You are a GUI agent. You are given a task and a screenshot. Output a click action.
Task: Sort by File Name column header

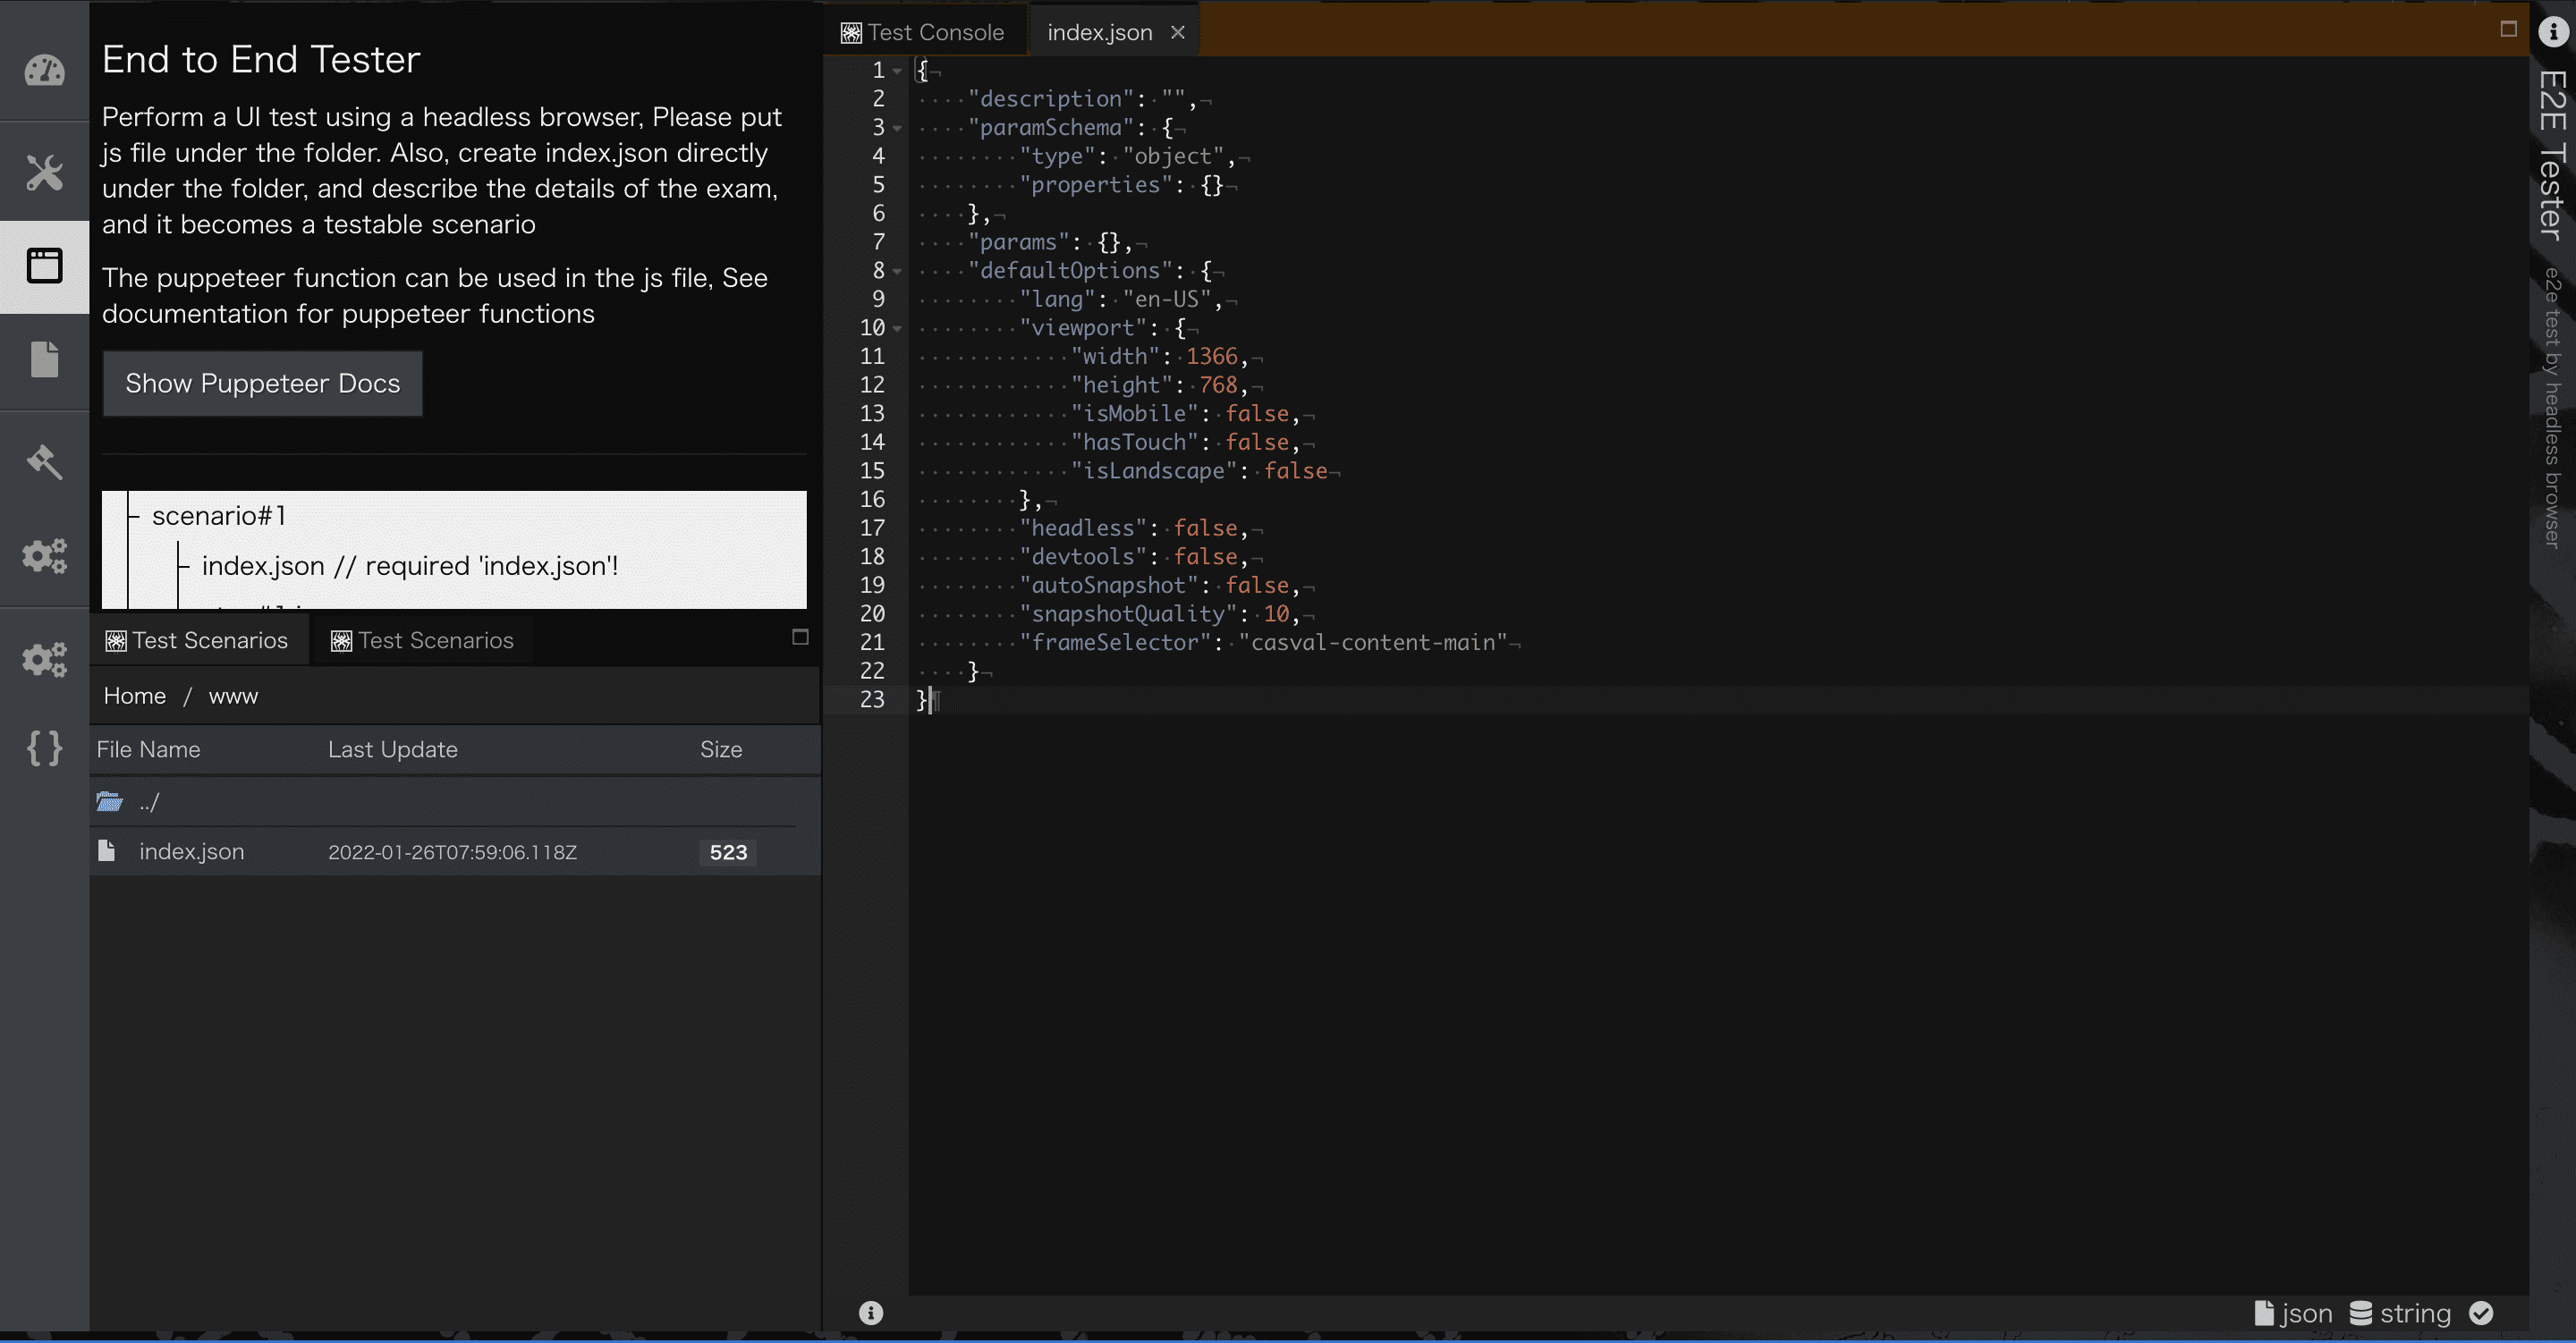click(148, 749)
